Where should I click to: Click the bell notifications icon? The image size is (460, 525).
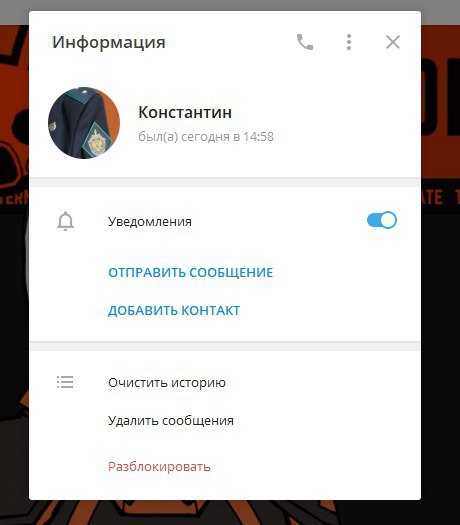65,221
